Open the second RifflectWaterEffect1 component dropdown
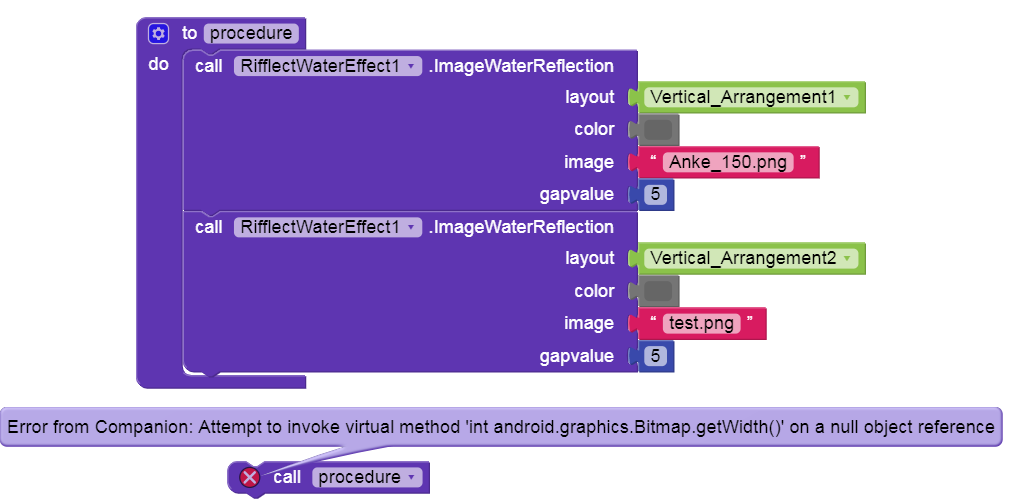 [x=413, y=227]
